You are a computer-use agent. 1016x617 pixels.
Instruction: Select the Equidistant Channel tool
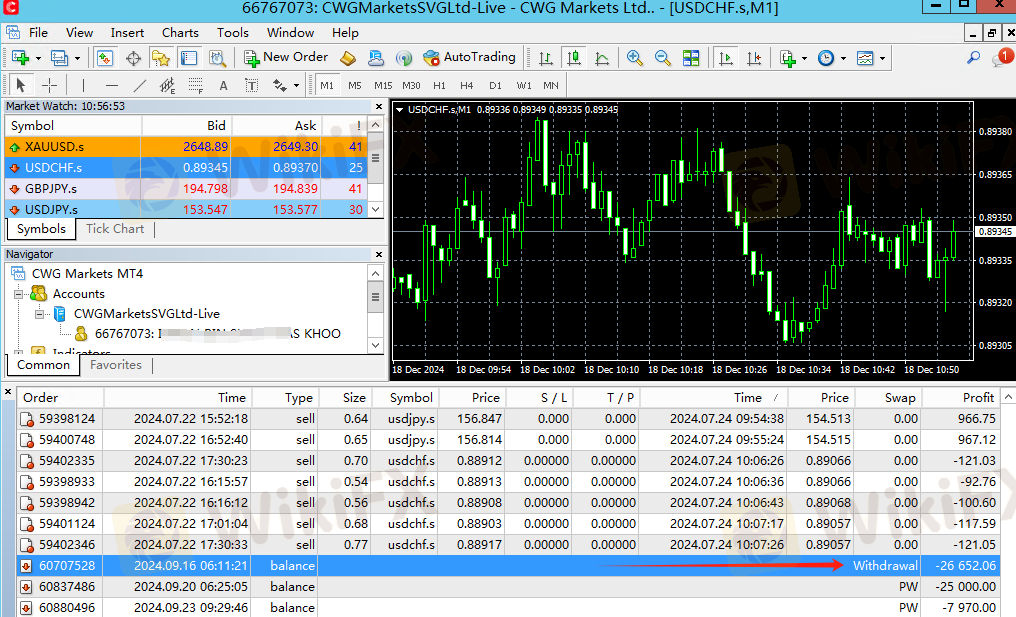(x=167, y=85)
